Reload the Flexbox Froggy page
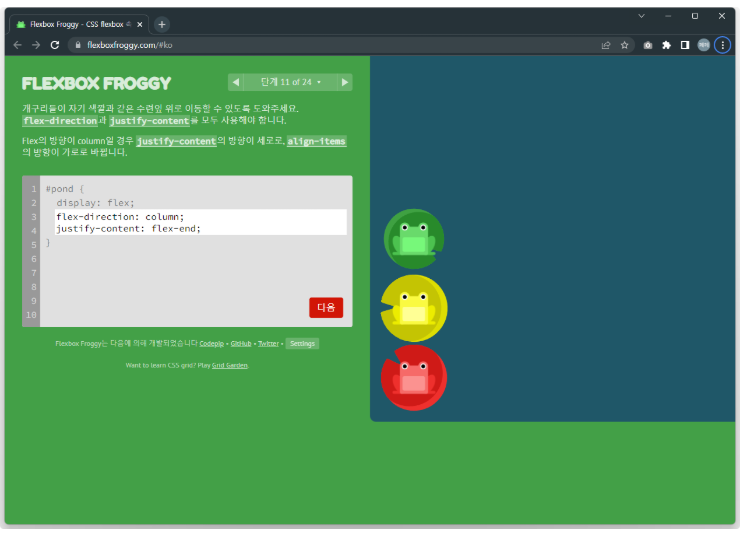 point(55,45)
